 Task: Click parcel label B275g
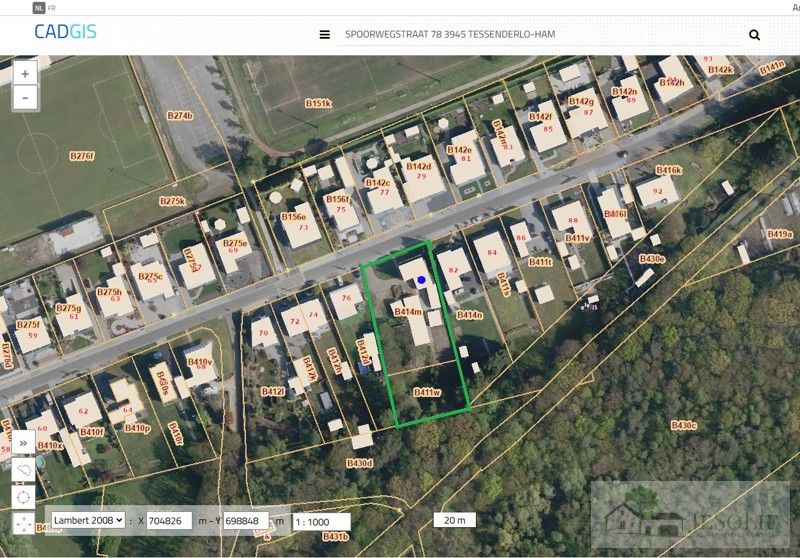(x=68, y=308)
